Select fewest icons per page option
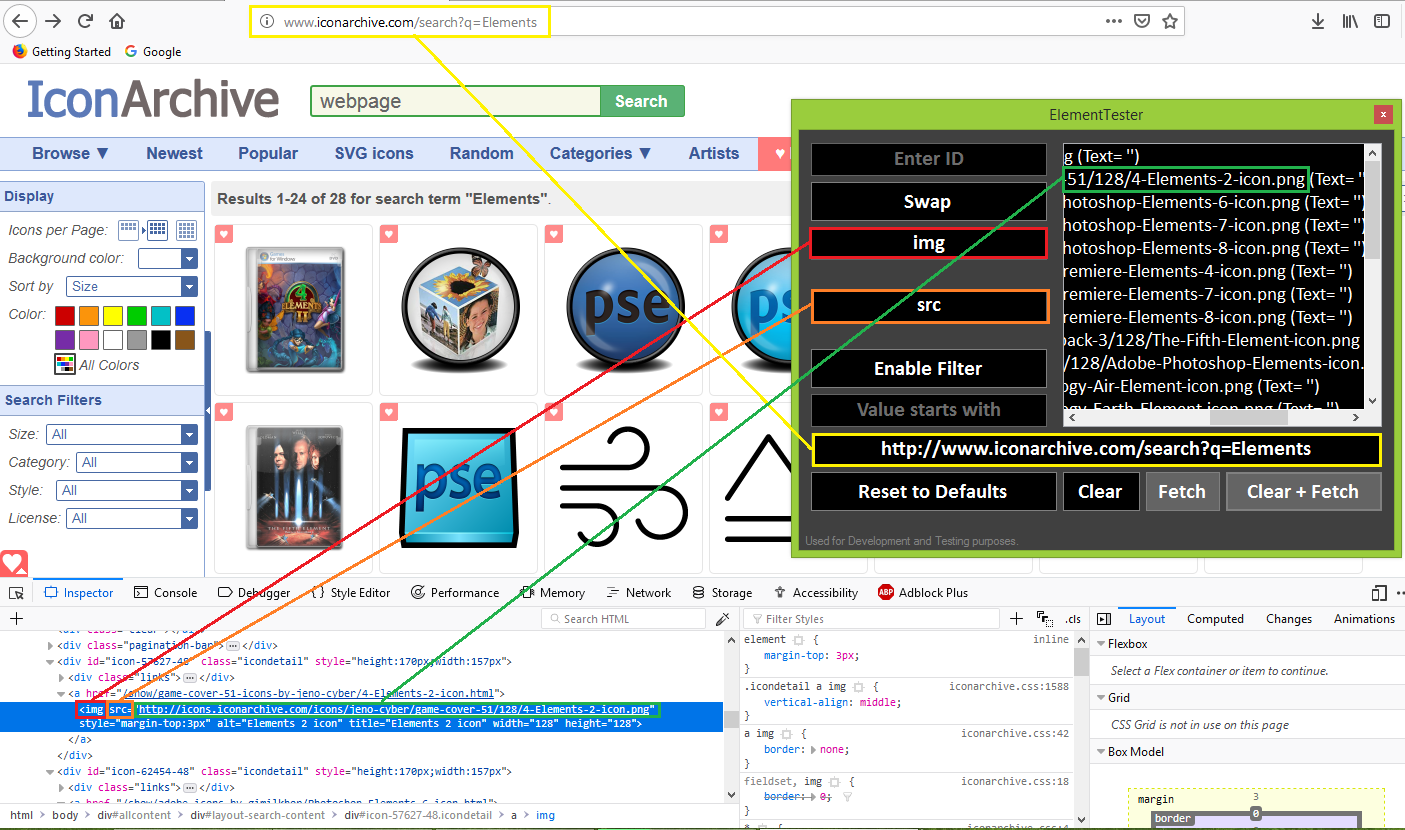 (x=128, y=230)
